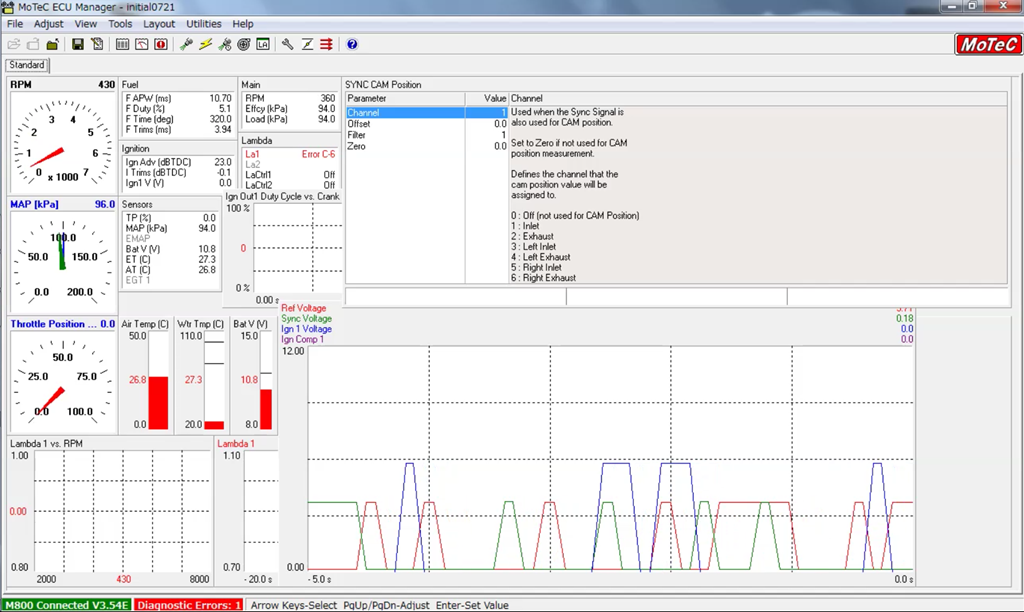The image size is (1024, 612).
Task: Open the Adjust menu
Action: point(49,24)
